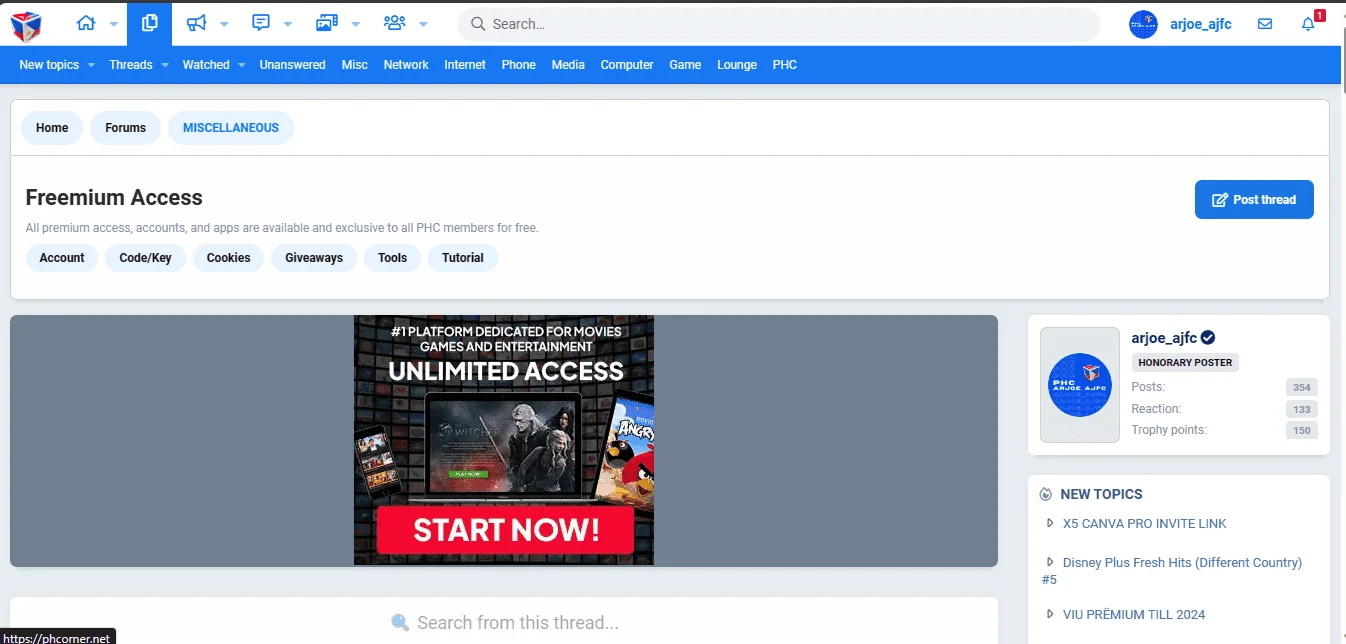Go to the Forums breadcrumb
Image resolution: width=1346 pixels, height=644 pixels.
[x=125, y=128]
